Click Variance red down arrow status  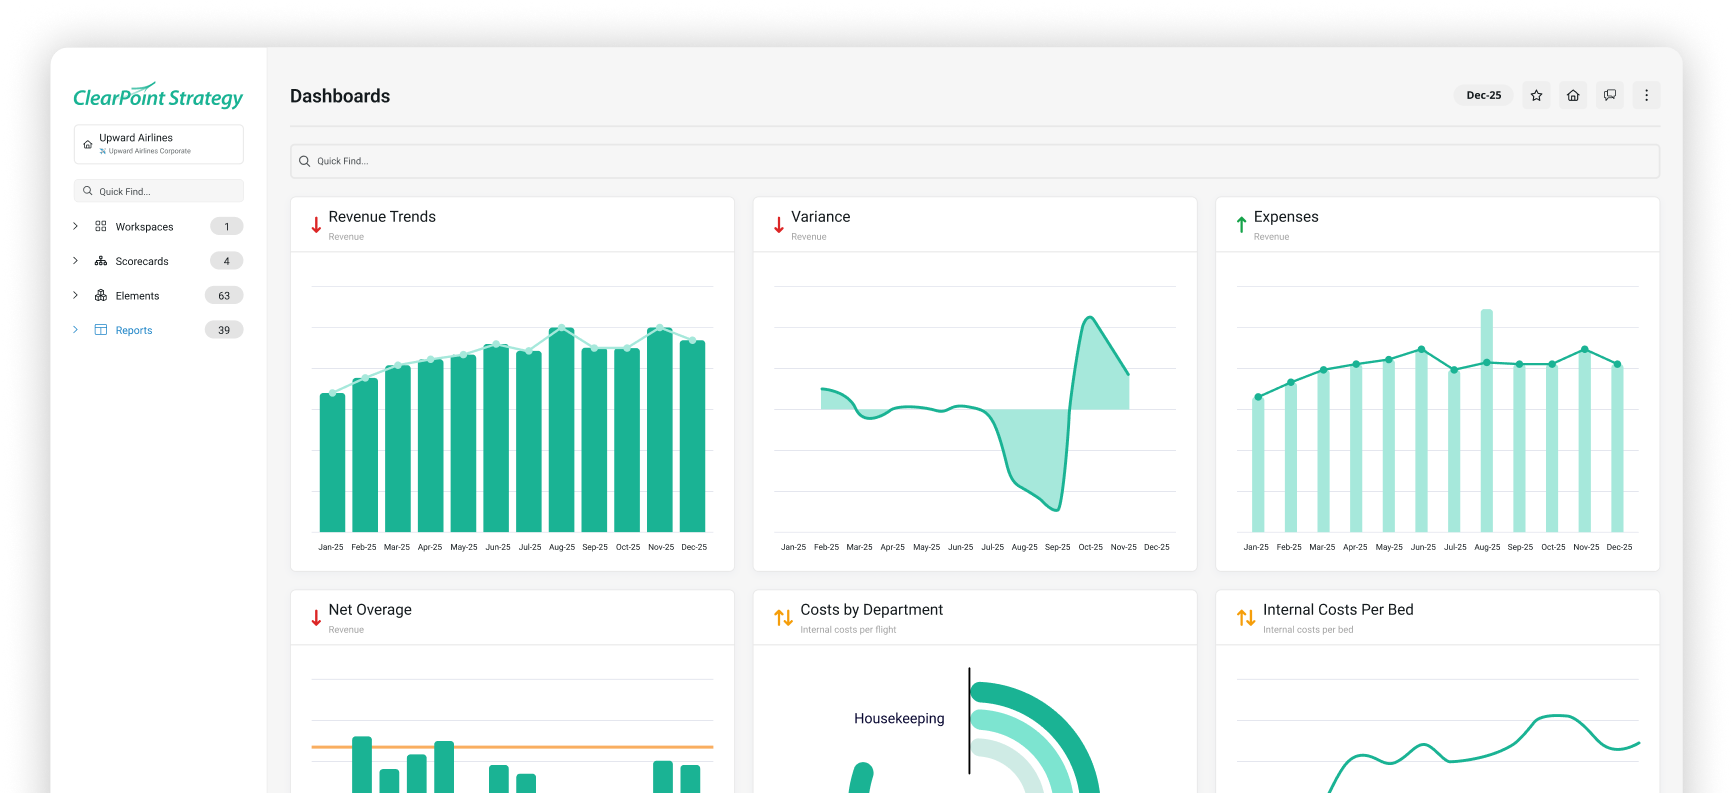[779, 225]
